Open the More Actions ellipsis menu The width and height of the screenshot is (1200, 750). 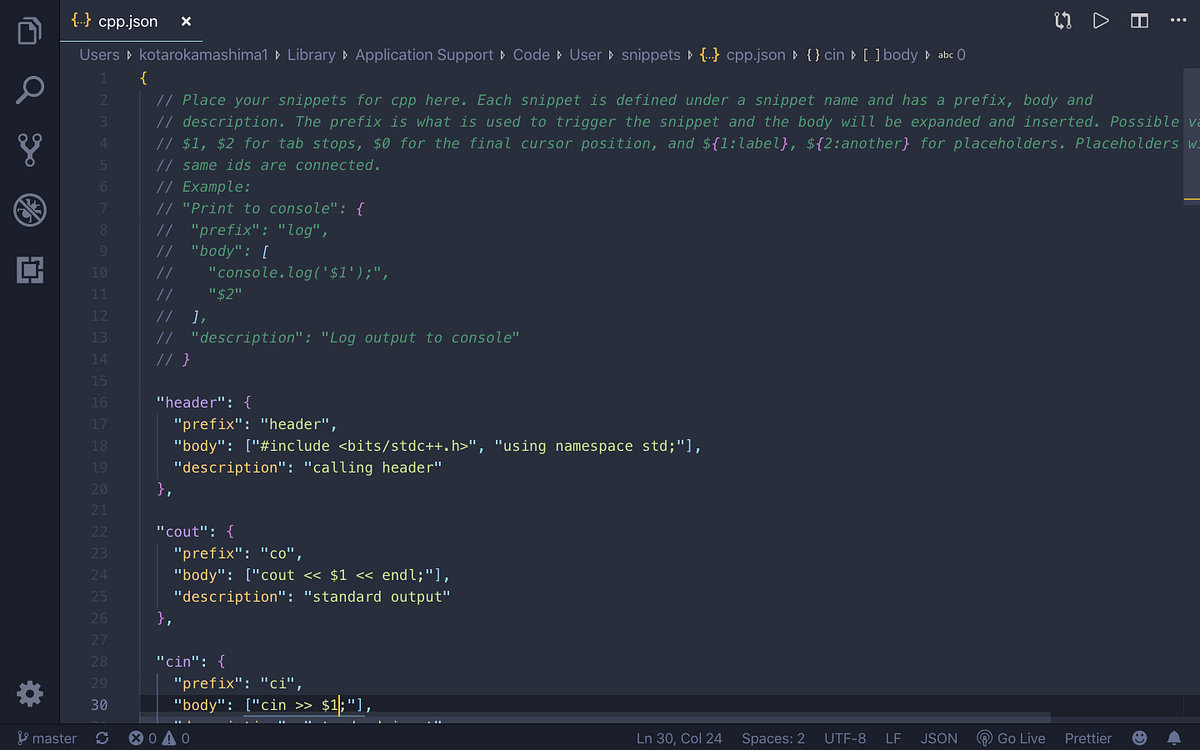click(x=1178, y=20)
